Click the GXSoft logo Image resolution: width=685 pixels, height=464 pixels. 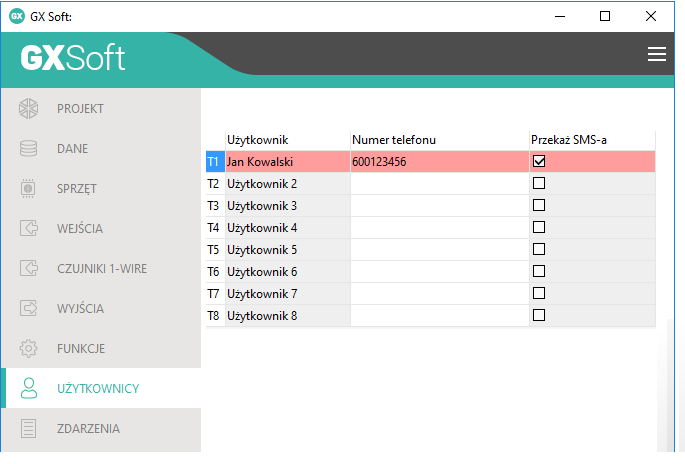pyautogui.click(x=73, y=57)
